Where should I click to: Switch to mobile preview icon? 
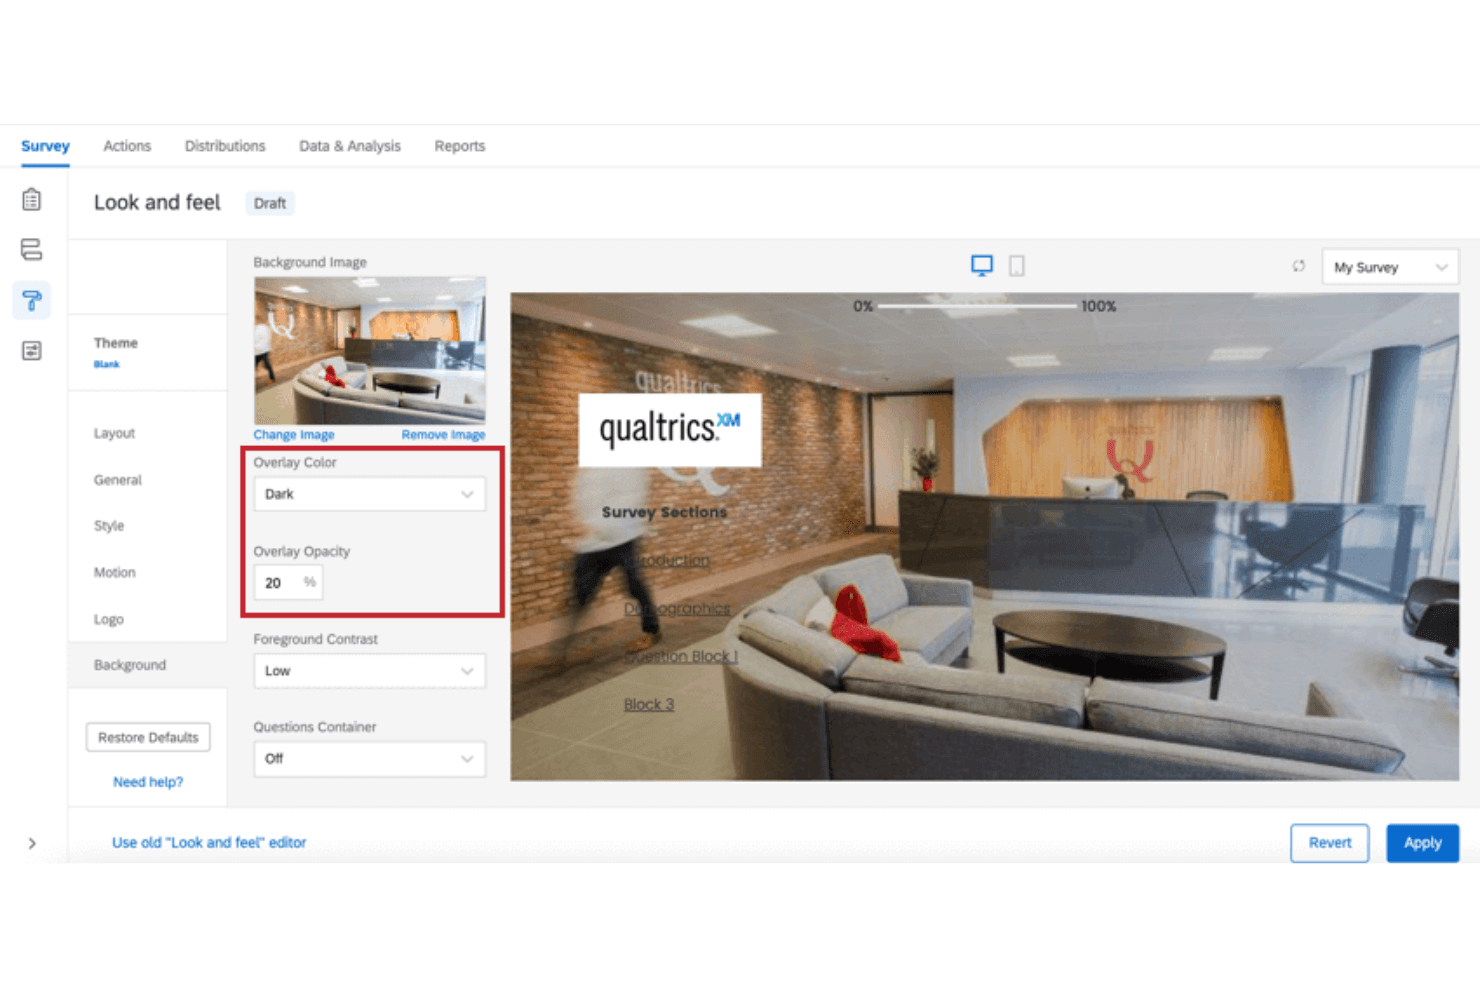1017,265
